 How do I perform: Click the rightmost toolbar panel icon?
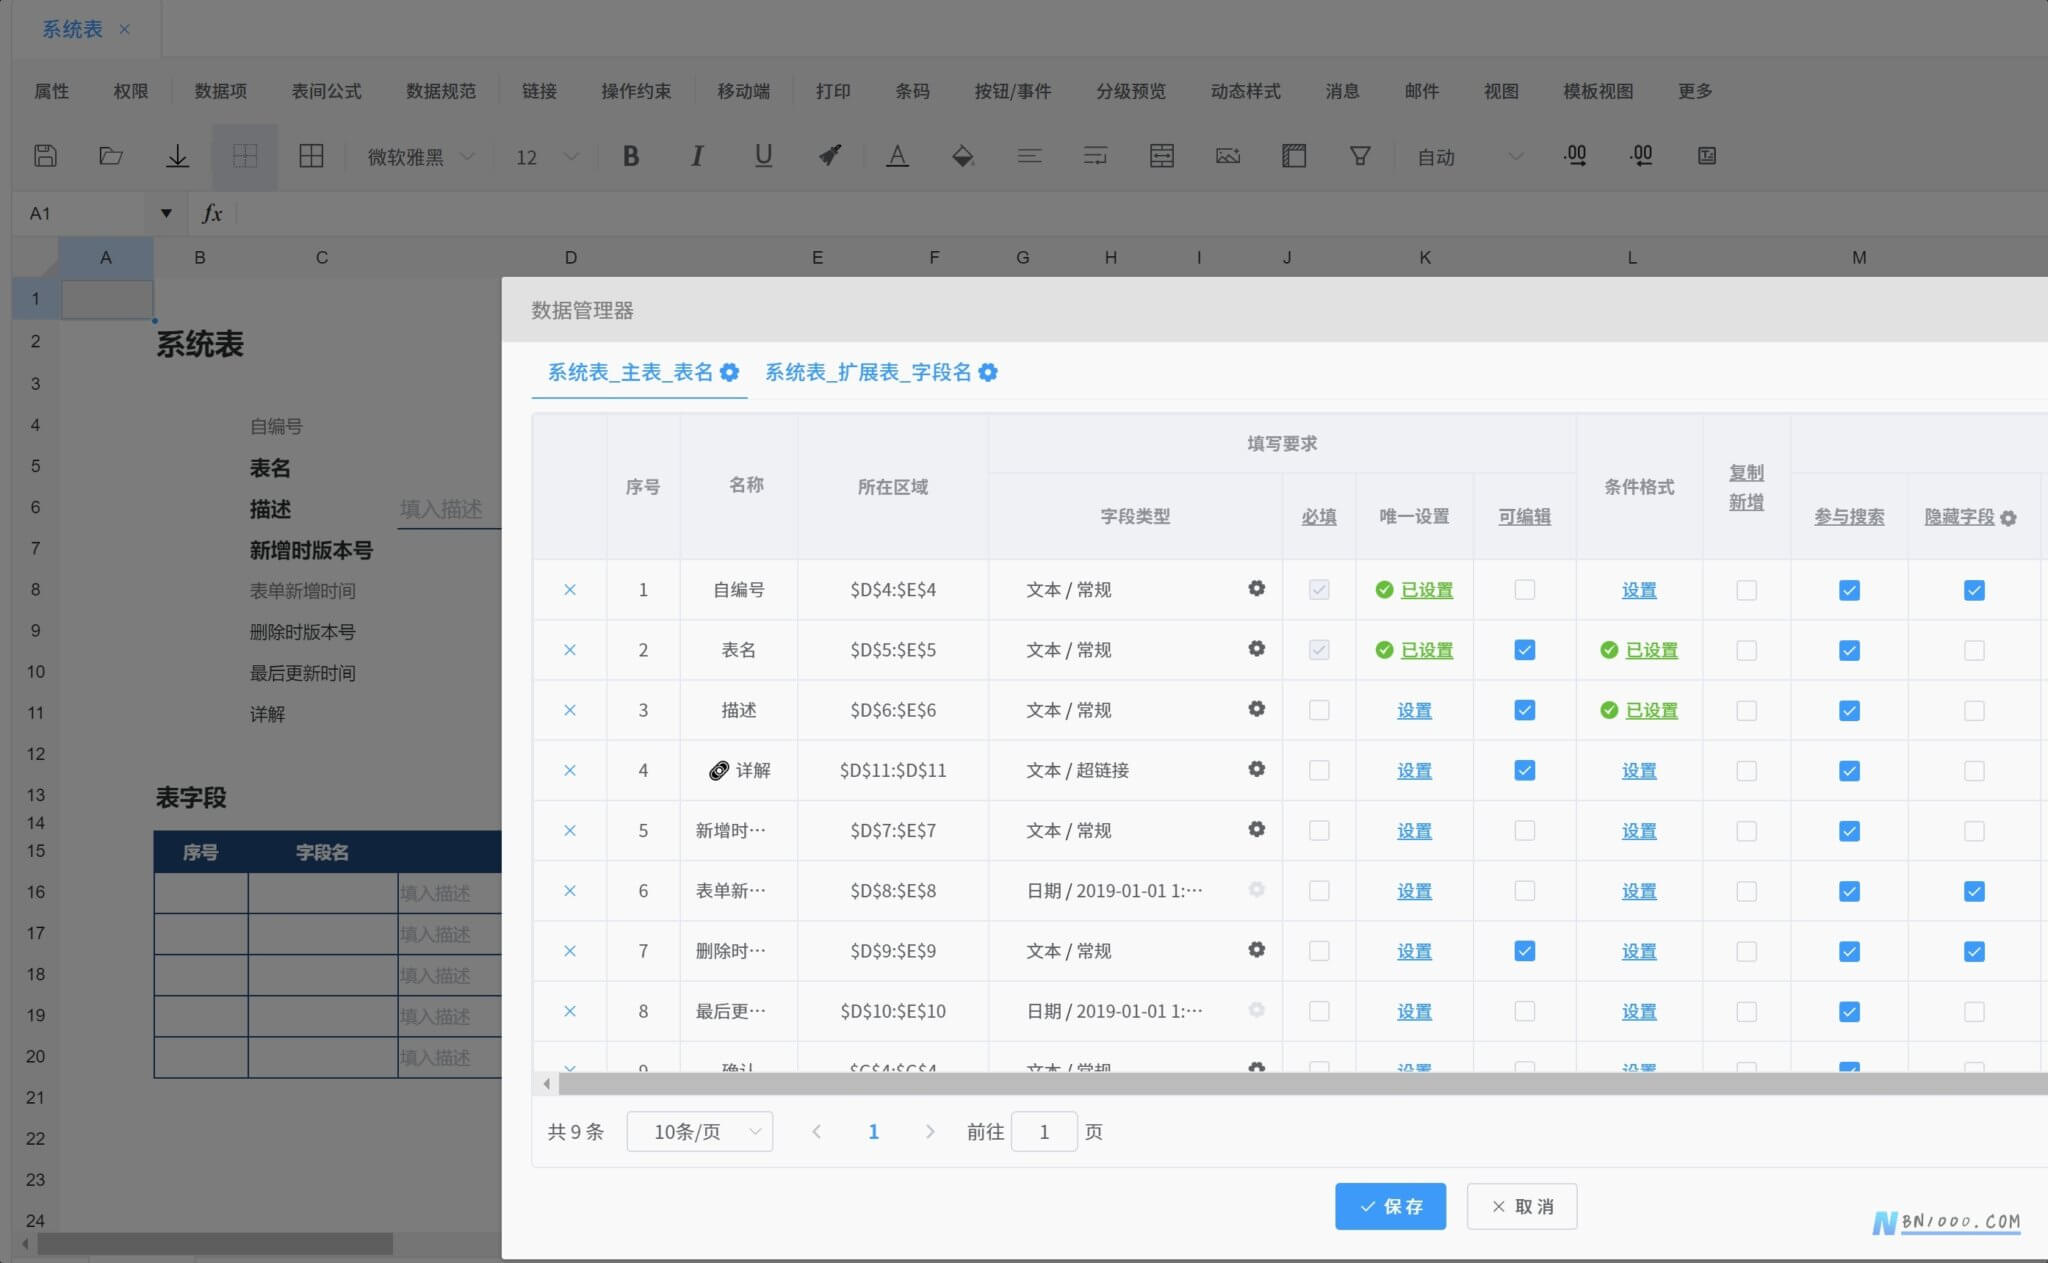[x=1707, y=156]
